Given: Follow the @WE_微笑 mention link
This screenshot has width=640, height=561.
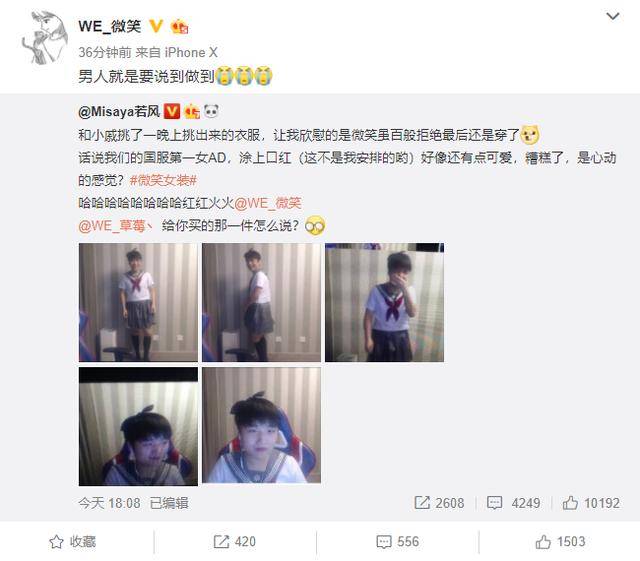Looking at the screenshot, I should 268,203.
